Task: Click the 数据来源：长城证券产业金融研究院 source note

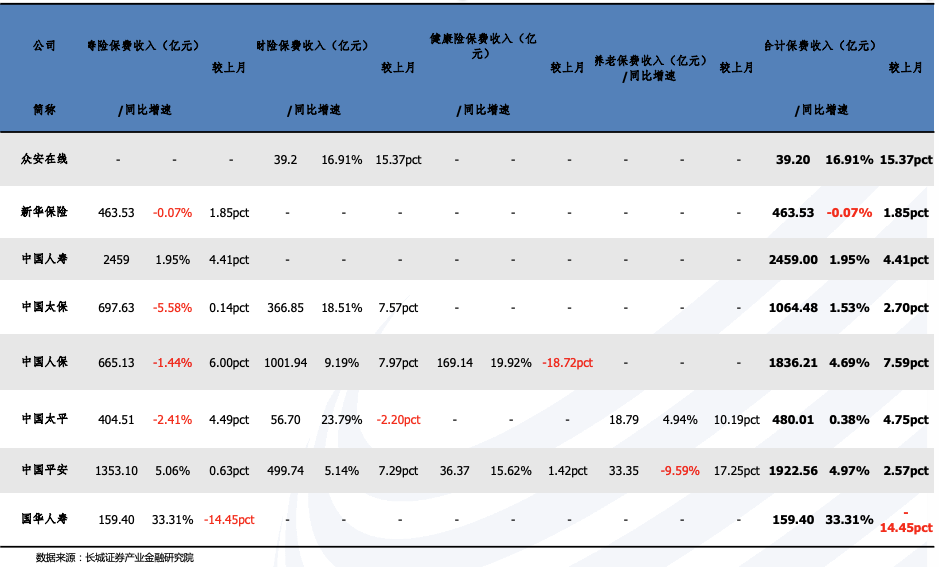Action: coord(115,557)
